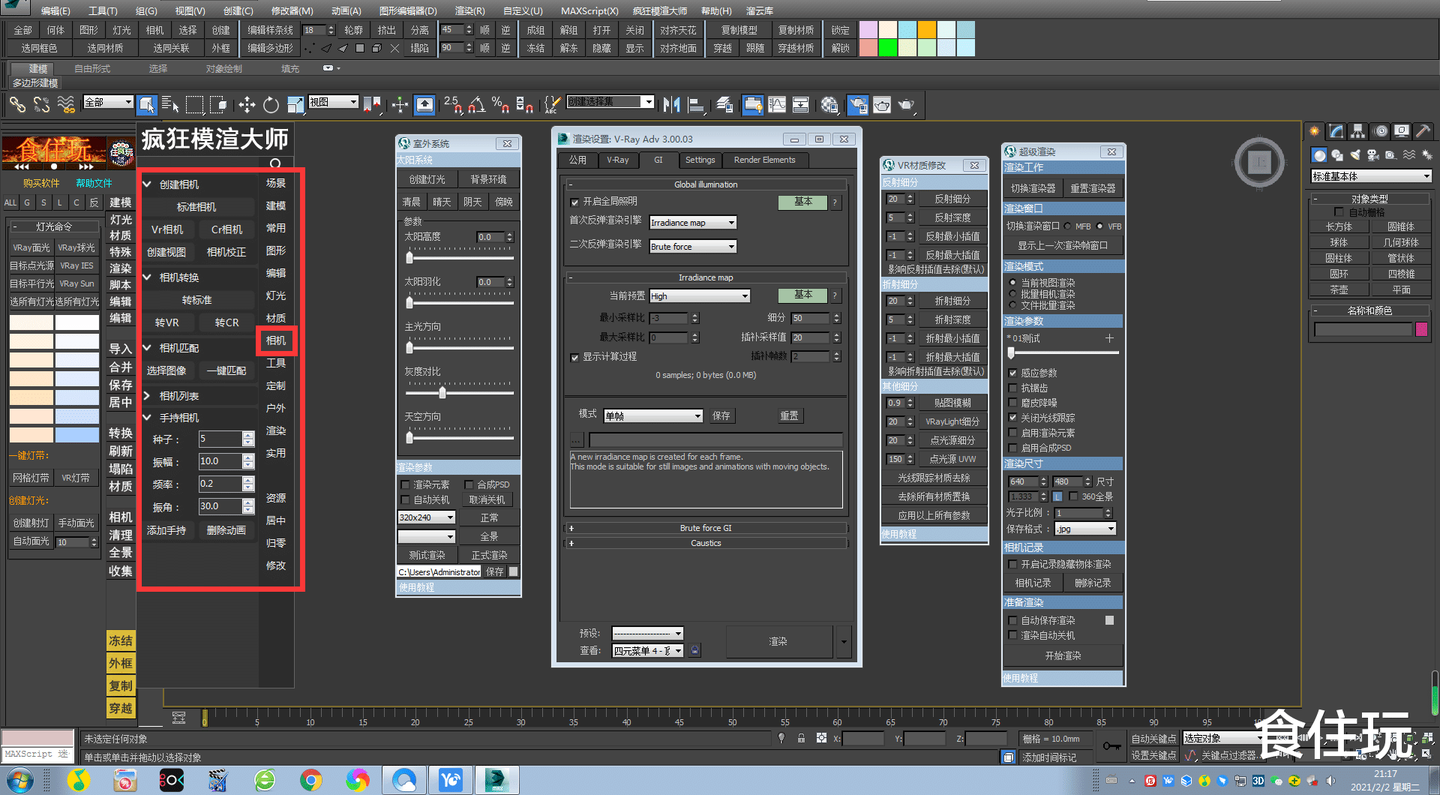1440x795 pixels.
Task: Collapse the 创建相机 section
Action: [x=147, y=185]
